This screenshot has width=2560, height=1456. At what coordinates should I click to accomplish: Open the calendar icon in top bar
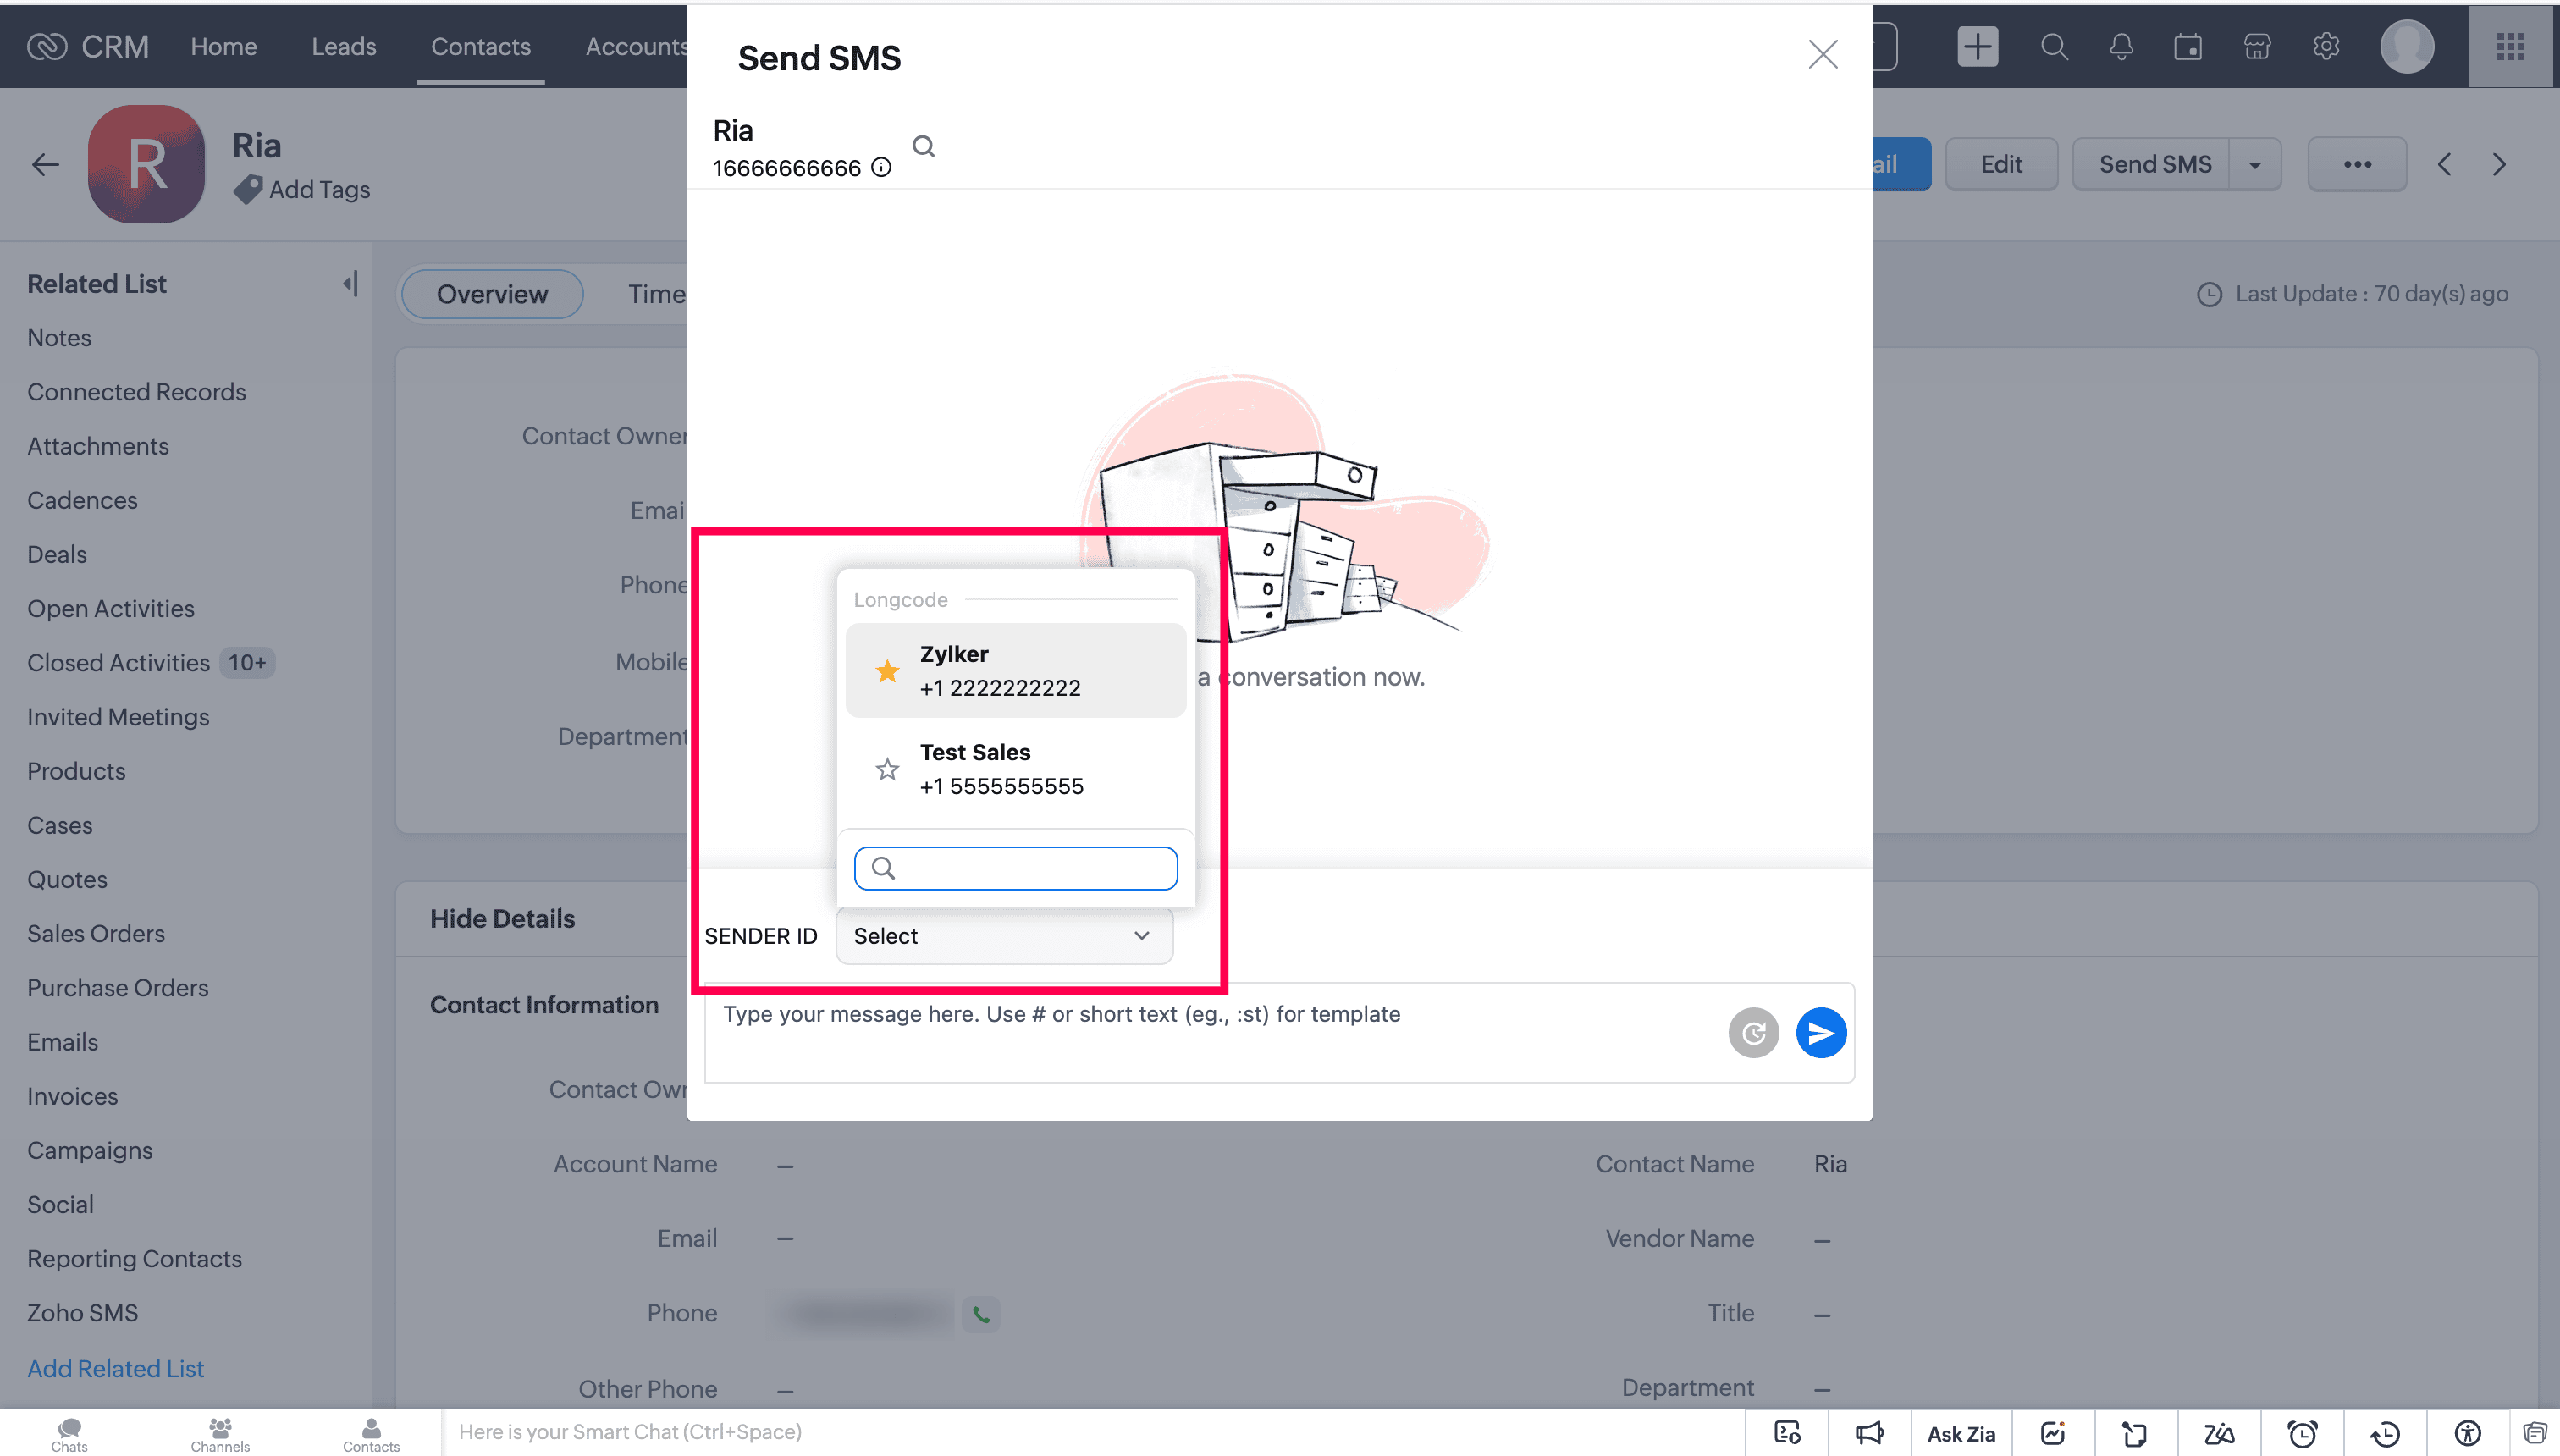coord(2188,47)
